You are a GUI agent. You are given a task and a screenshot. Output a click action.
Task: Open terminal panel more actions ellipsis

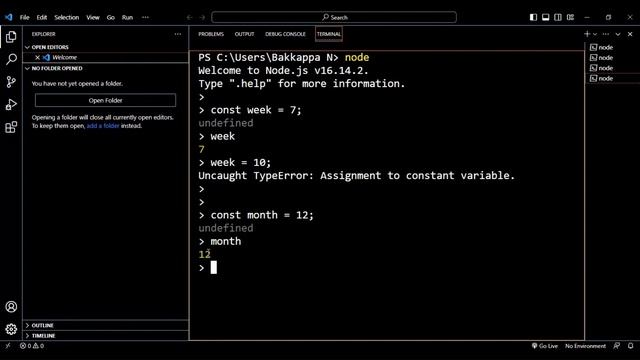(x=606, y=34)
